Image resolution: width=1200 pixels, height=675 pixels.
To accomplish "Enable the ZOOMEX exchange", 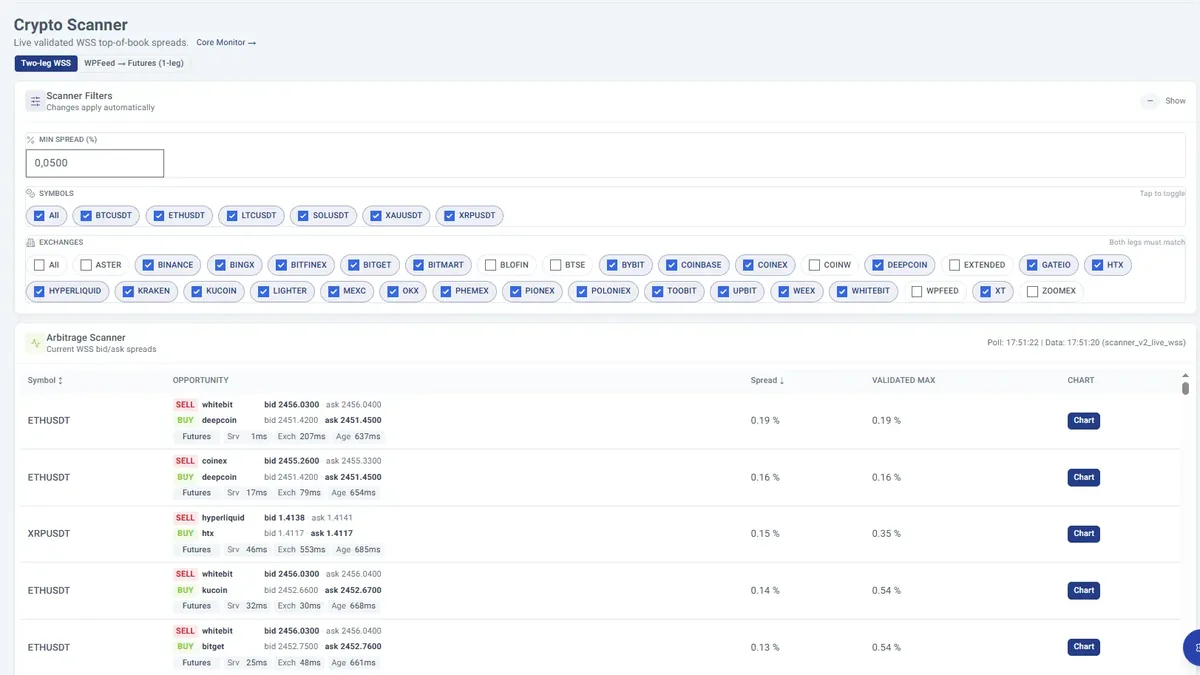I will coord(1032,291).
